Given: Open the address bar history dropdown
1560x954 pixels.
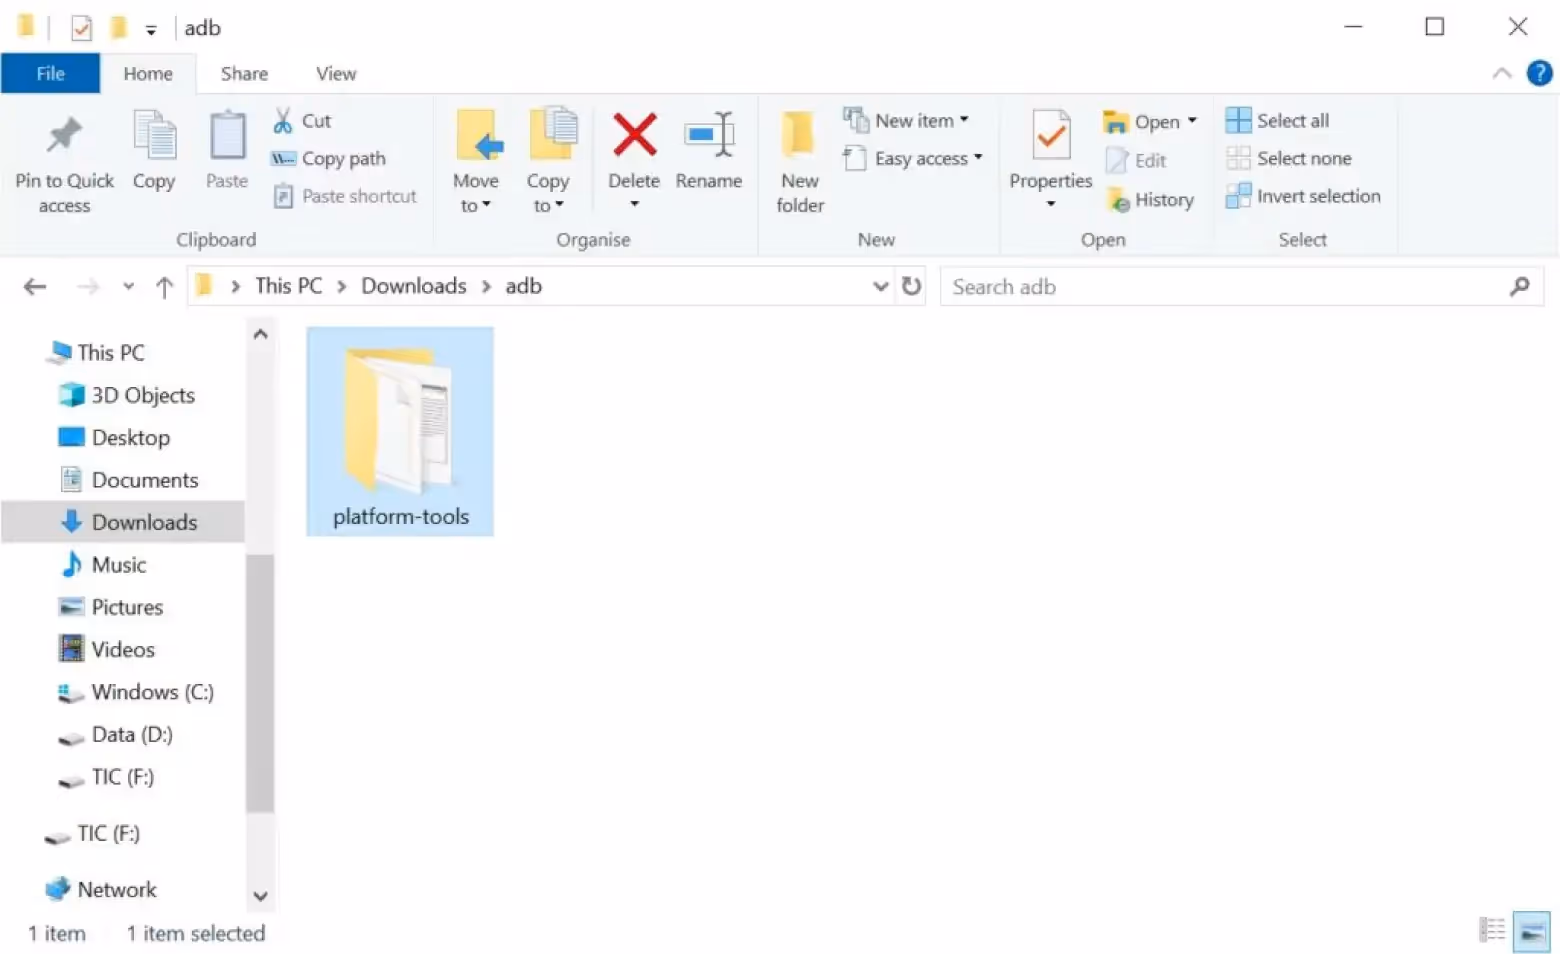Looking at the screenshot, I should point(879,286).
